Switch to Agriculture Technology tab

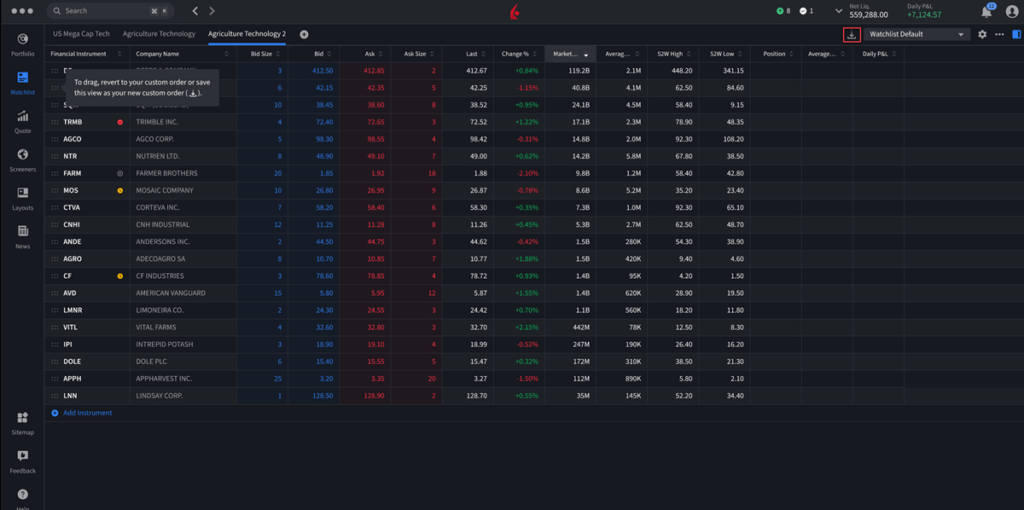159,34
